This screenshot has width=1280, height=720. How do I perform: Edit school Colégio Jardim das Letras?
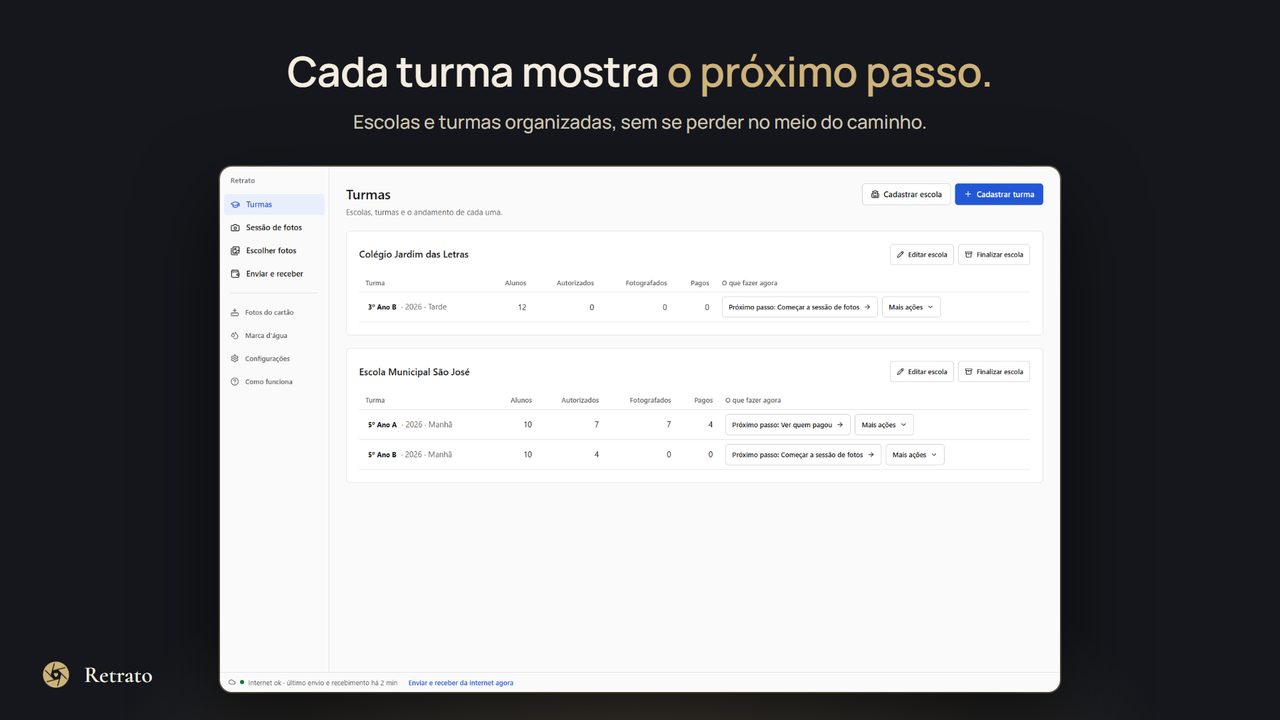click(x=922, y=254)
